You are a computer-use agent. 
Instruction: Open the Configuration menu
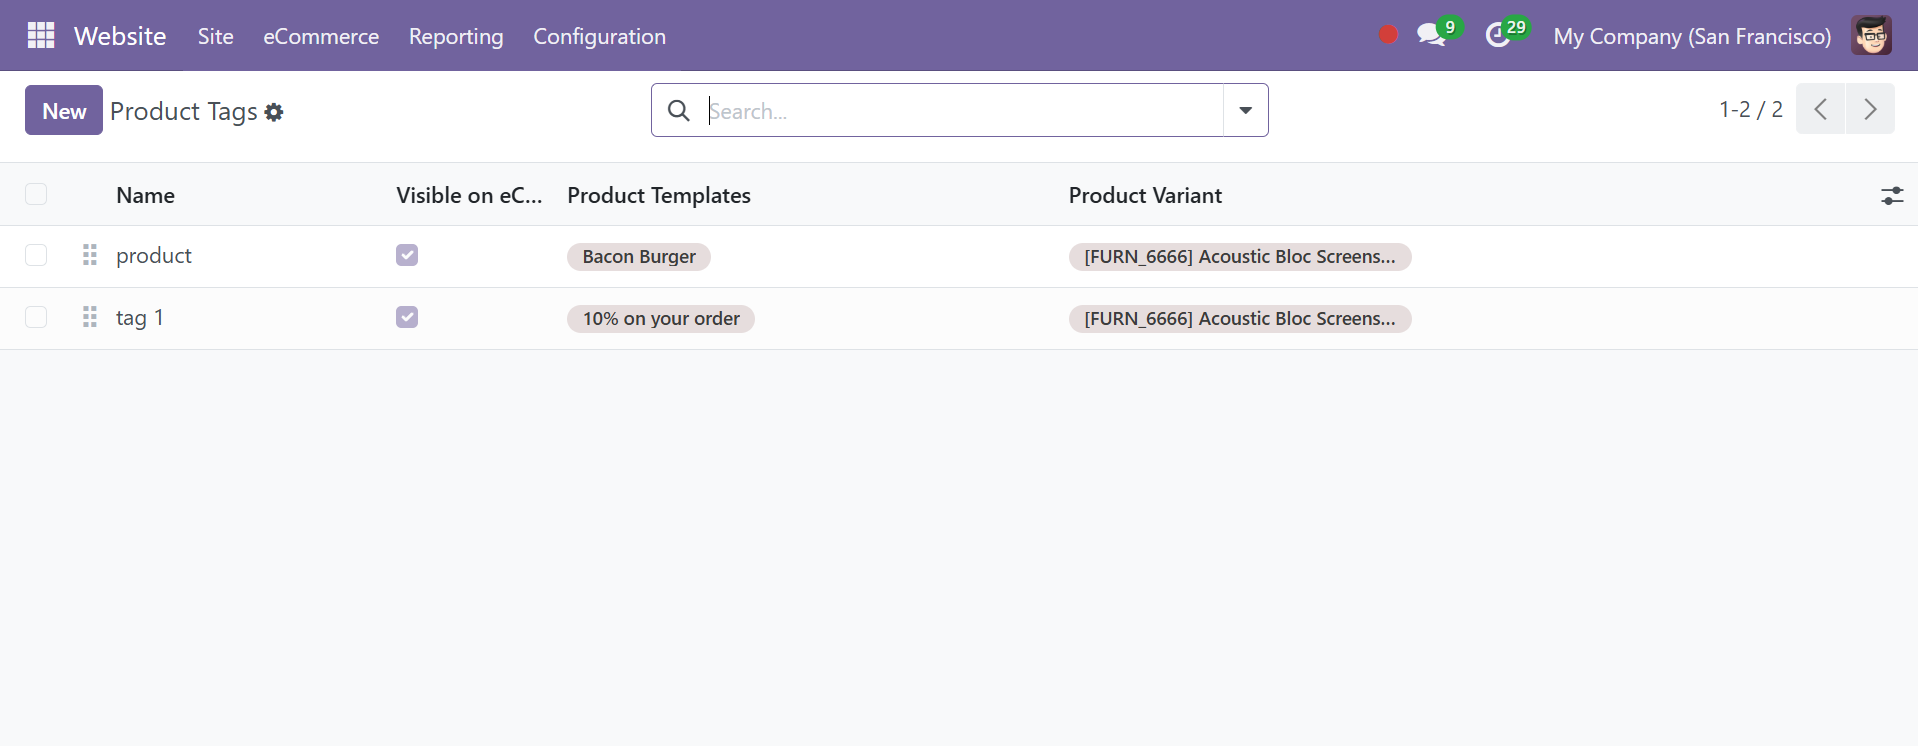[599, 36]
